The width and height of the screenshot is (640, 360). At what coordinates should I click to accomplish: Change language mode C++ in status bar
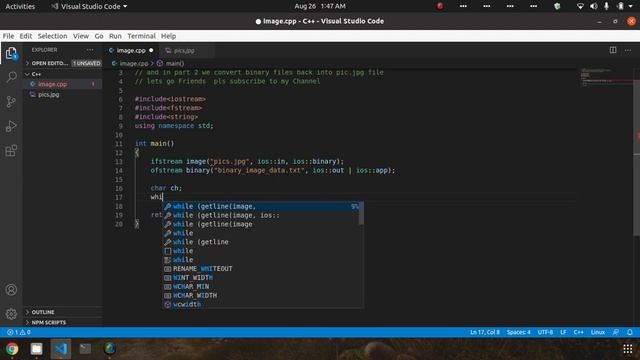(x=578, y=332)
